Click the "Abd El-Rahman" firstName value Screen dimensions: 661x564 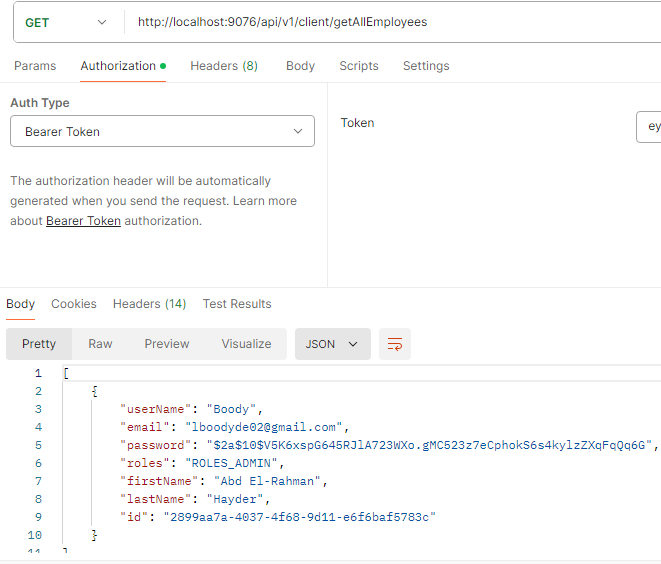tap(267, 481)
